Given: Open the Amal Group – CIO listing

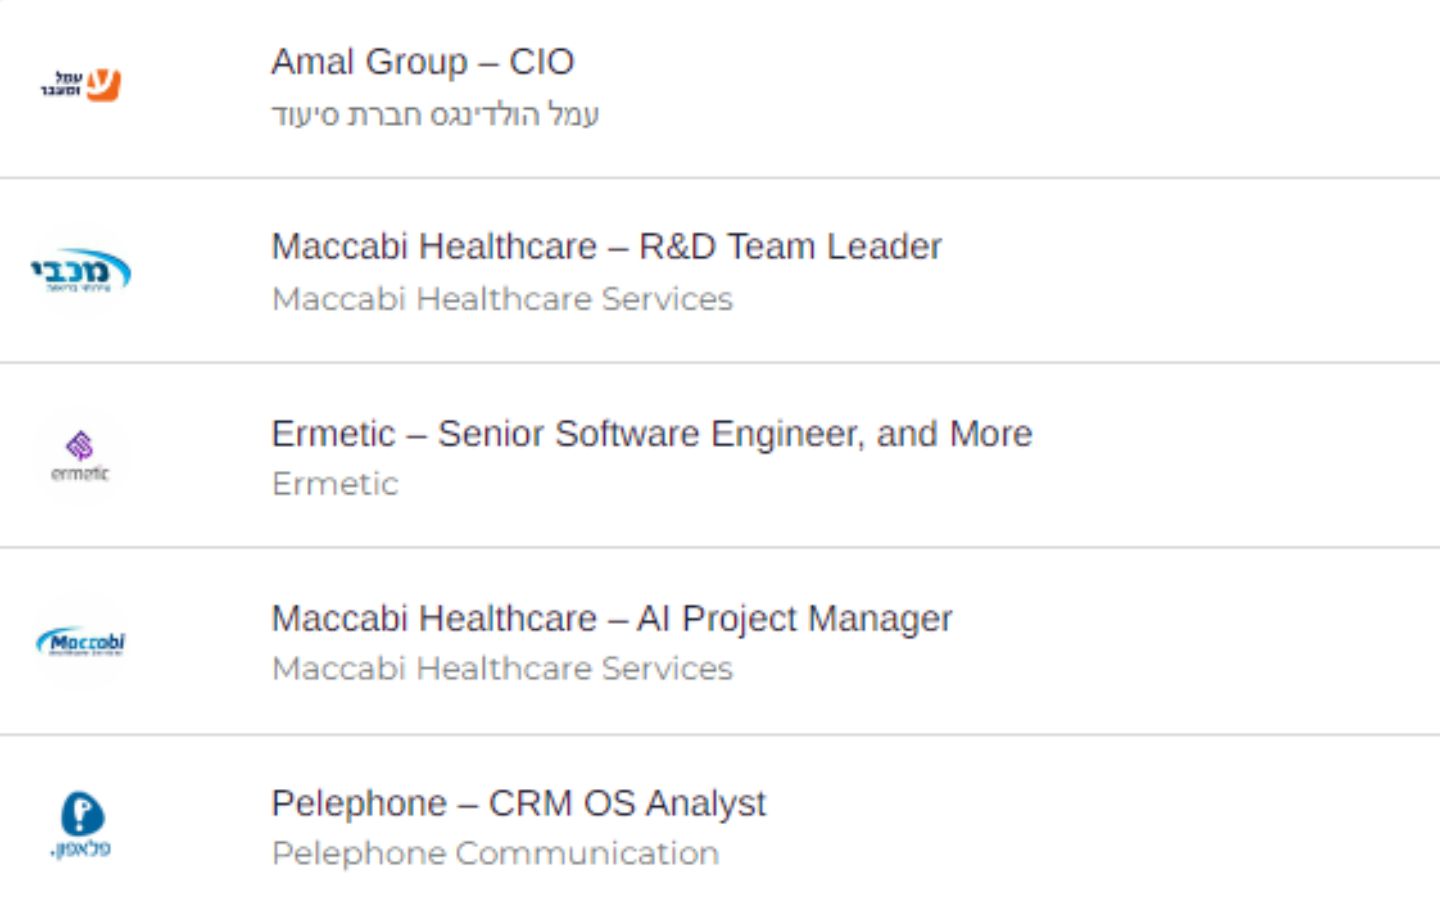Looking at the screenshot, I should pyautogui.click(x=422, y=62).
